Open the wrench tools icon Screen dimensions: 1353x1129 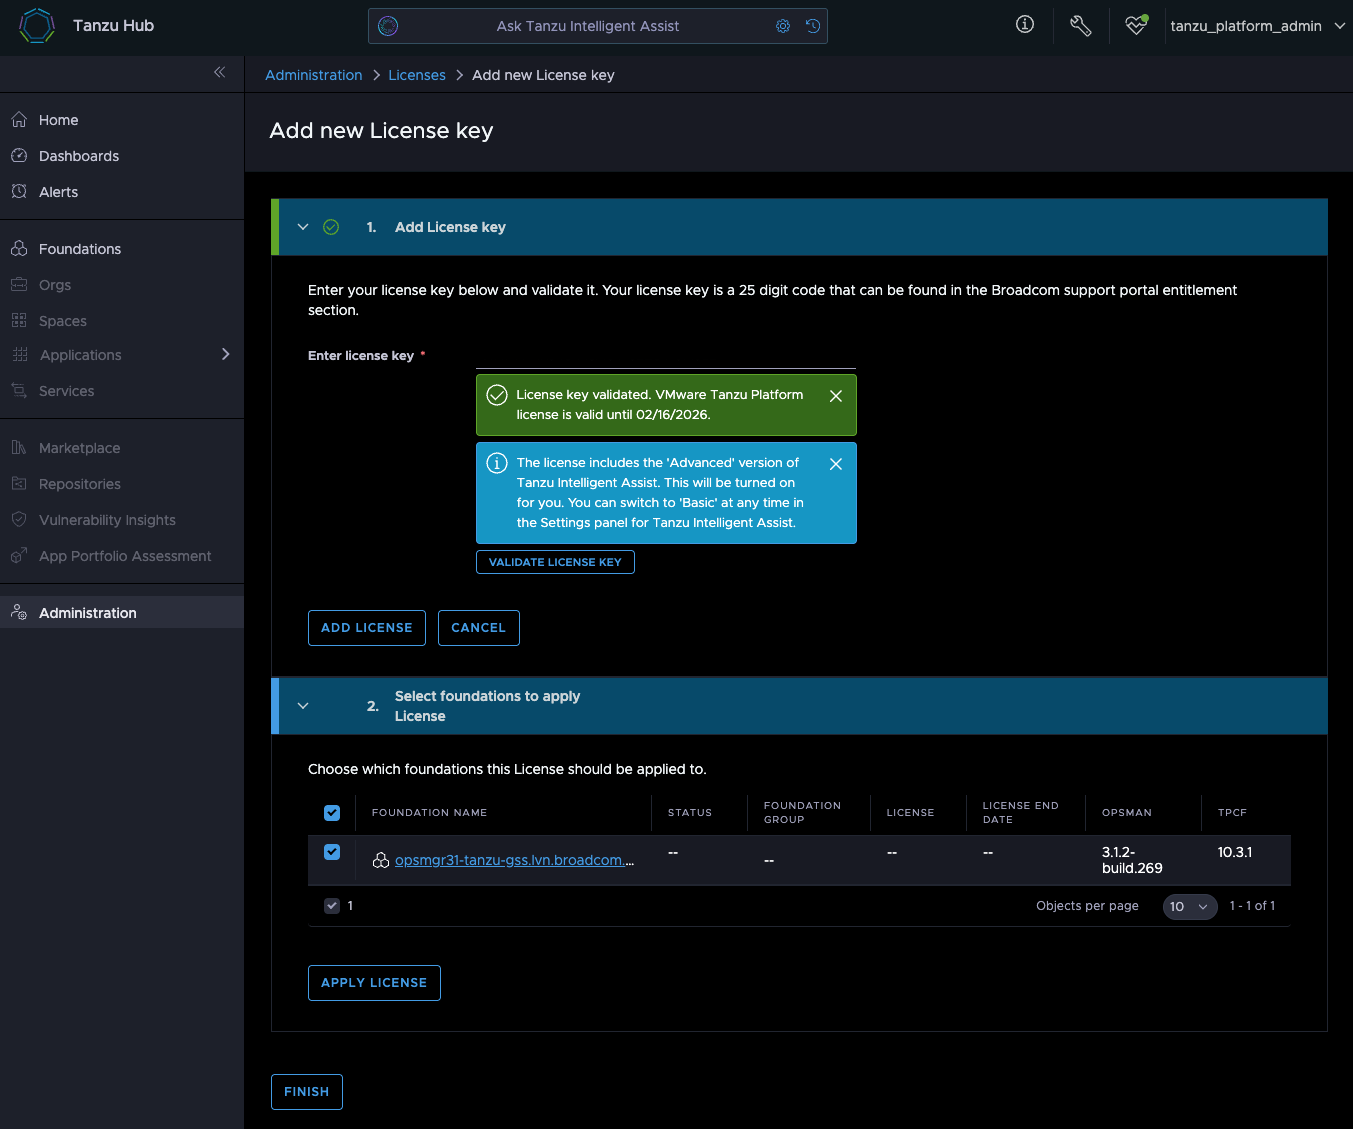pos(1080,26)
